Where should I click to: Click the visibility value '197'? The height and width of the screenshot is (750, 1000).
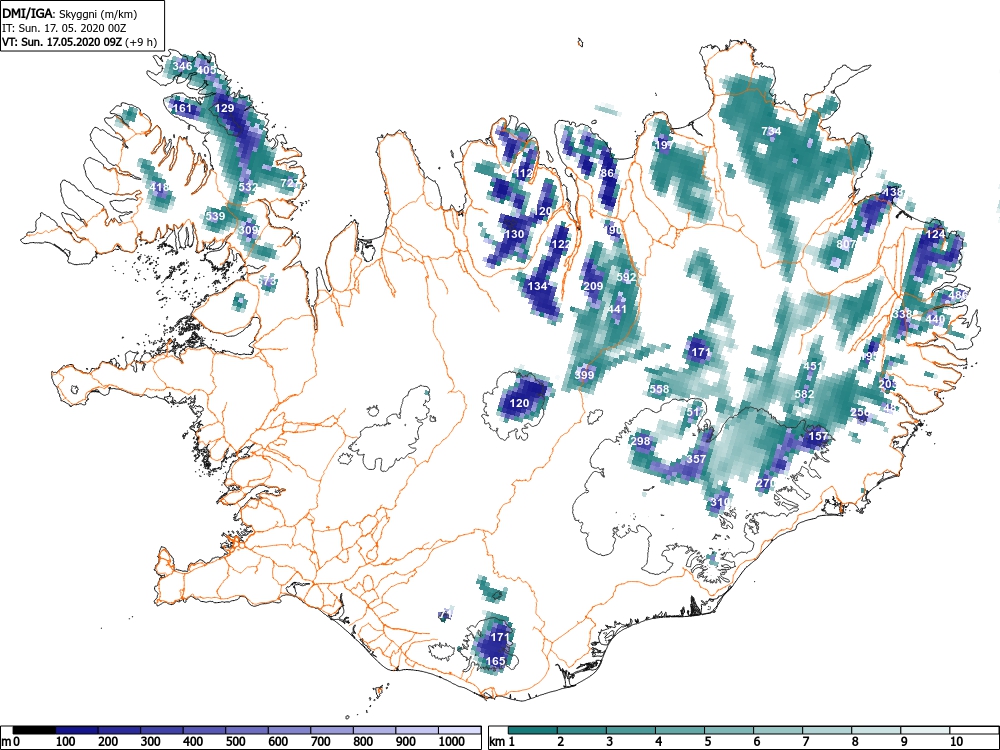665,145
